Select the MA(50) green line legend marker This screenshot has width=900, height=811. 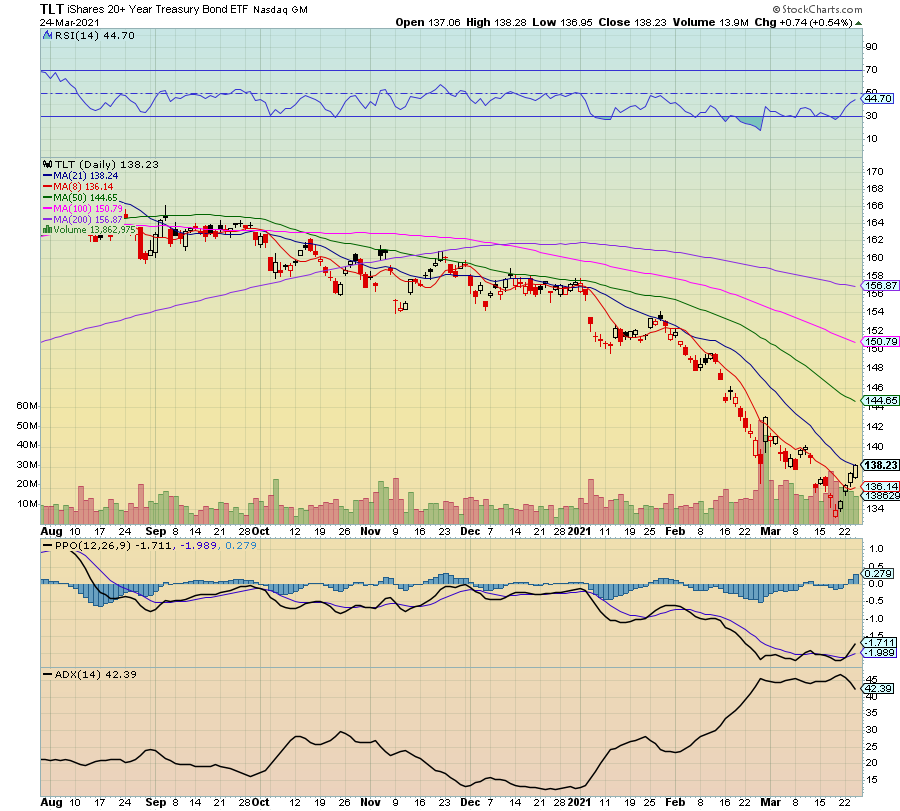click(x=48, y=198)
